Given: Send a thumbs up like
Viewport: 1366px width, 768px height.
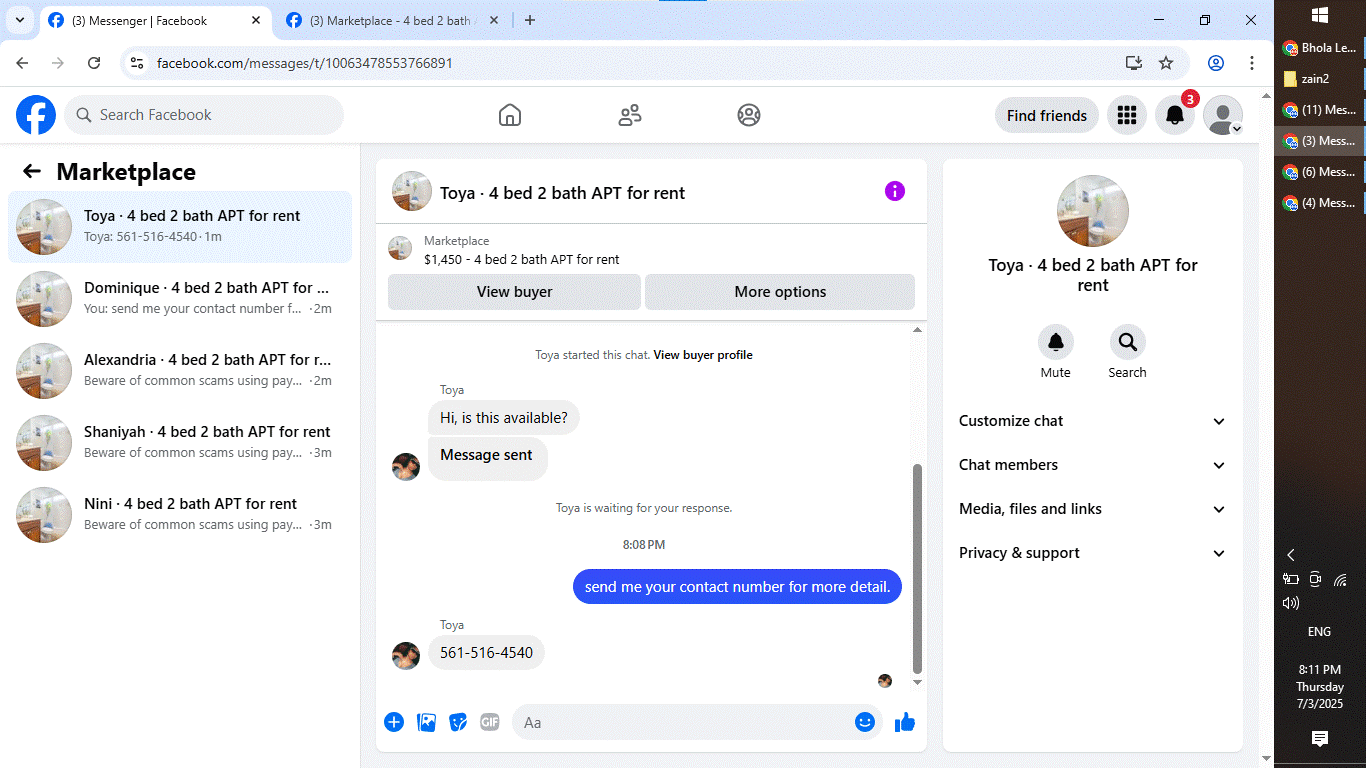Looking at the screenshot, I should pyautogui.click(x=905, y=722).
